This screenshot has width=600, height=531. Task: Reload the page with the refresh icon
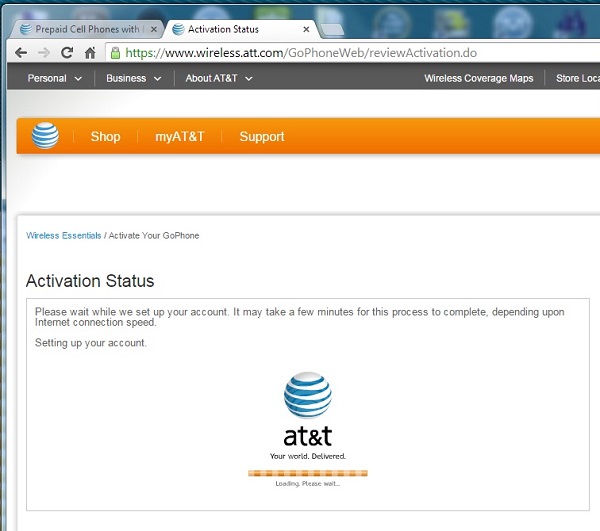click(x=67, y=52)
